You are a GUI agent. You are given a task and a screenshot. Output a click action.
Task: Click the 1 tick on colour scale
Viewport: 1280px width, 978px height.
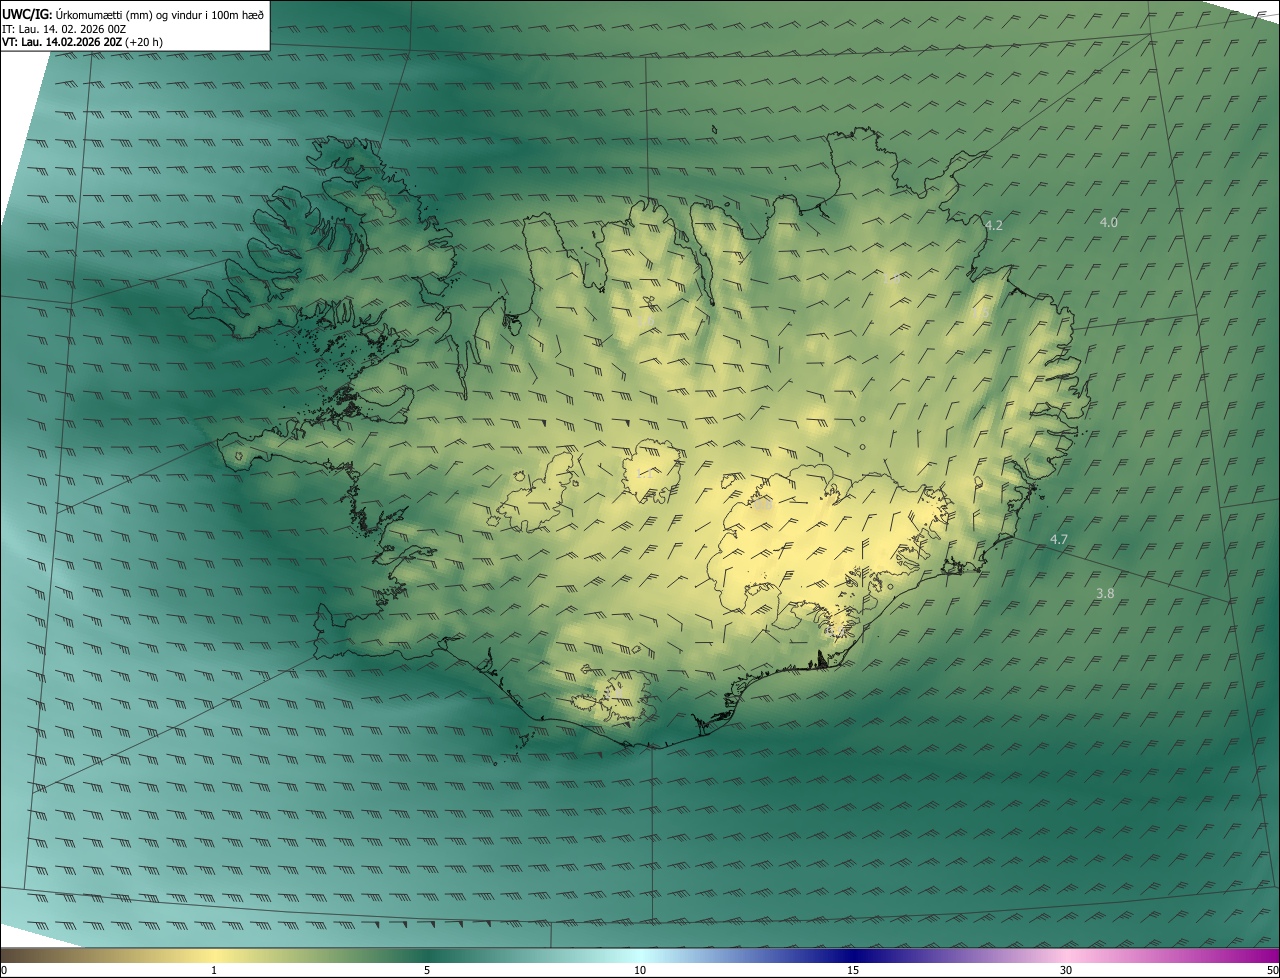coord(214,970)
